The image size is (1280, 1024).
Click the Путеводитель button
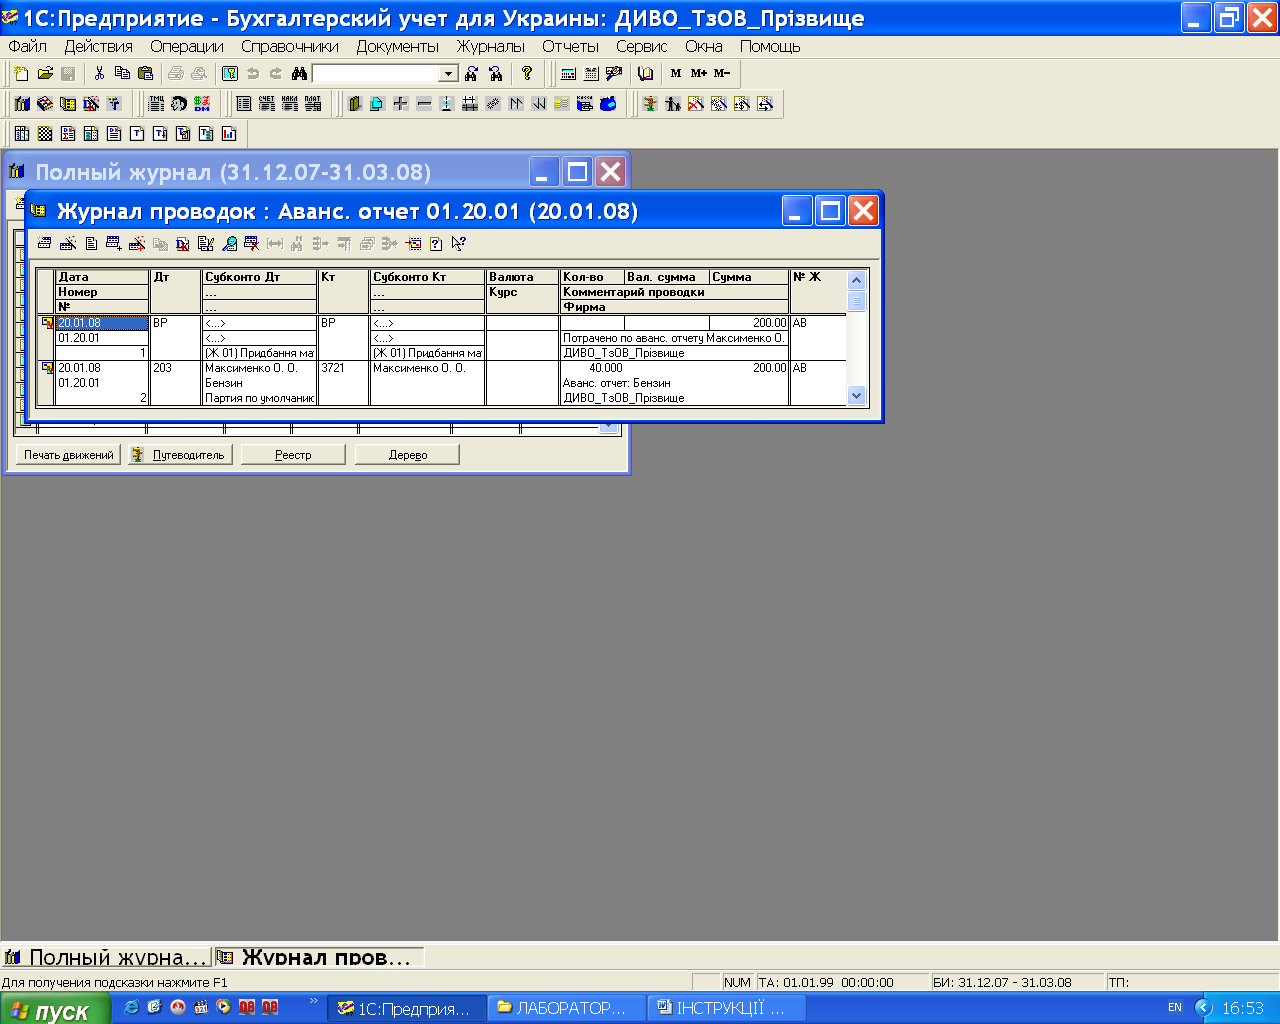click(x=181, y=455)
